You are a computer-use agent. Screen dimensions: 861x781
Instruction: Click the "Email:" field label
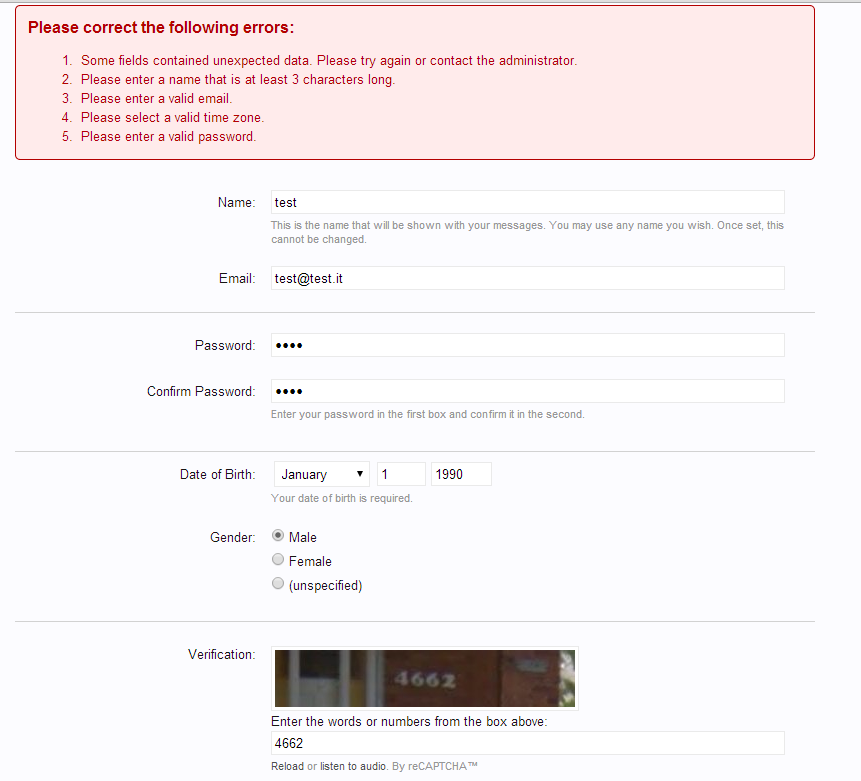point(237,278)
